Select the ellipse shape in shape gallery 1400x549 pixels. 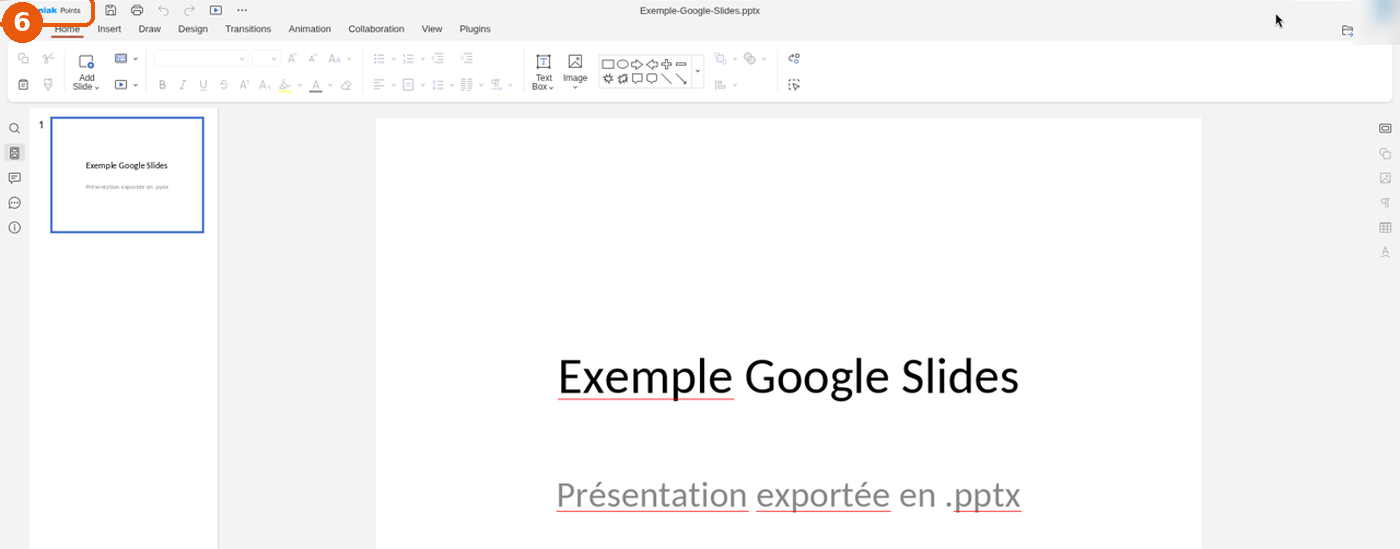(622, 64)
